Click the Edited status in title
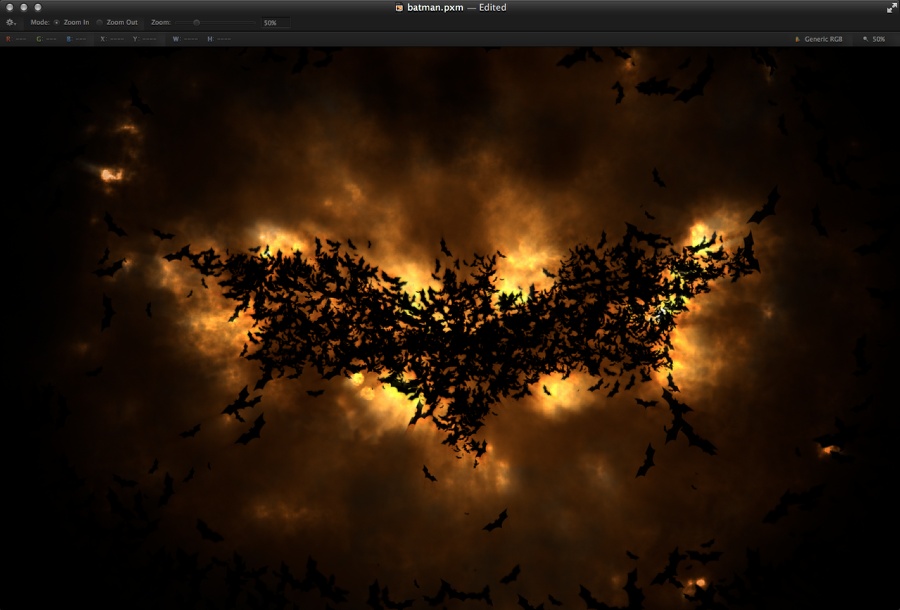Screen dimensions: 900x610 pos(492,7)
